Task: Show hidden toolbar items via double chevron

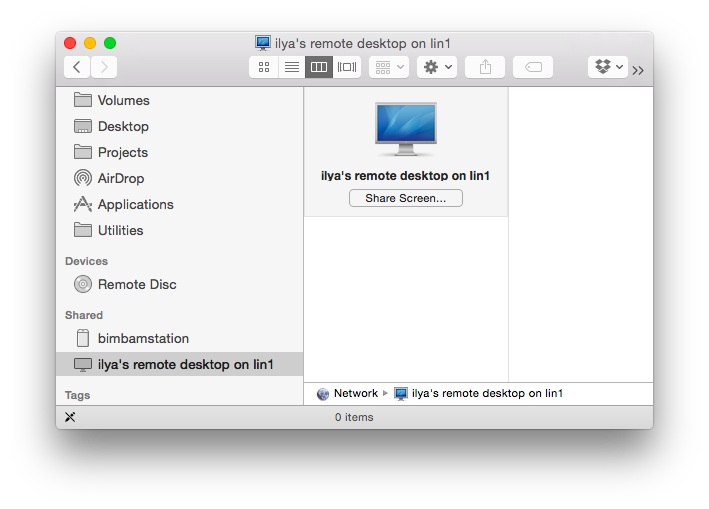Action: click(x=638, y=70)
